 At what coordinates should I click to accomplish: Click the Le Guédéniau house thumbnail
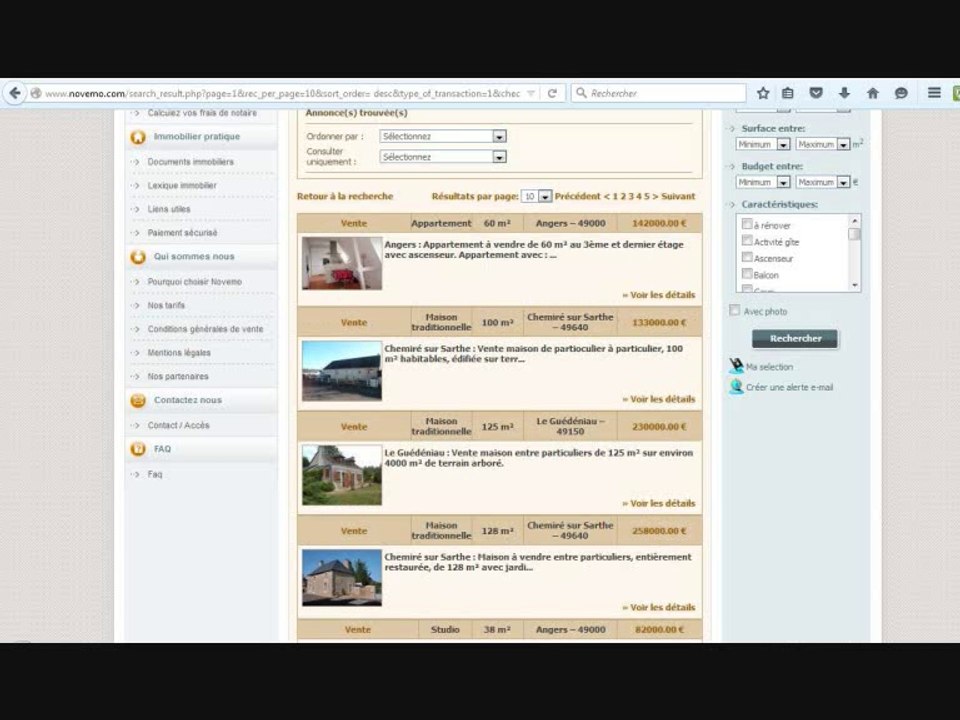coord(342,475)
